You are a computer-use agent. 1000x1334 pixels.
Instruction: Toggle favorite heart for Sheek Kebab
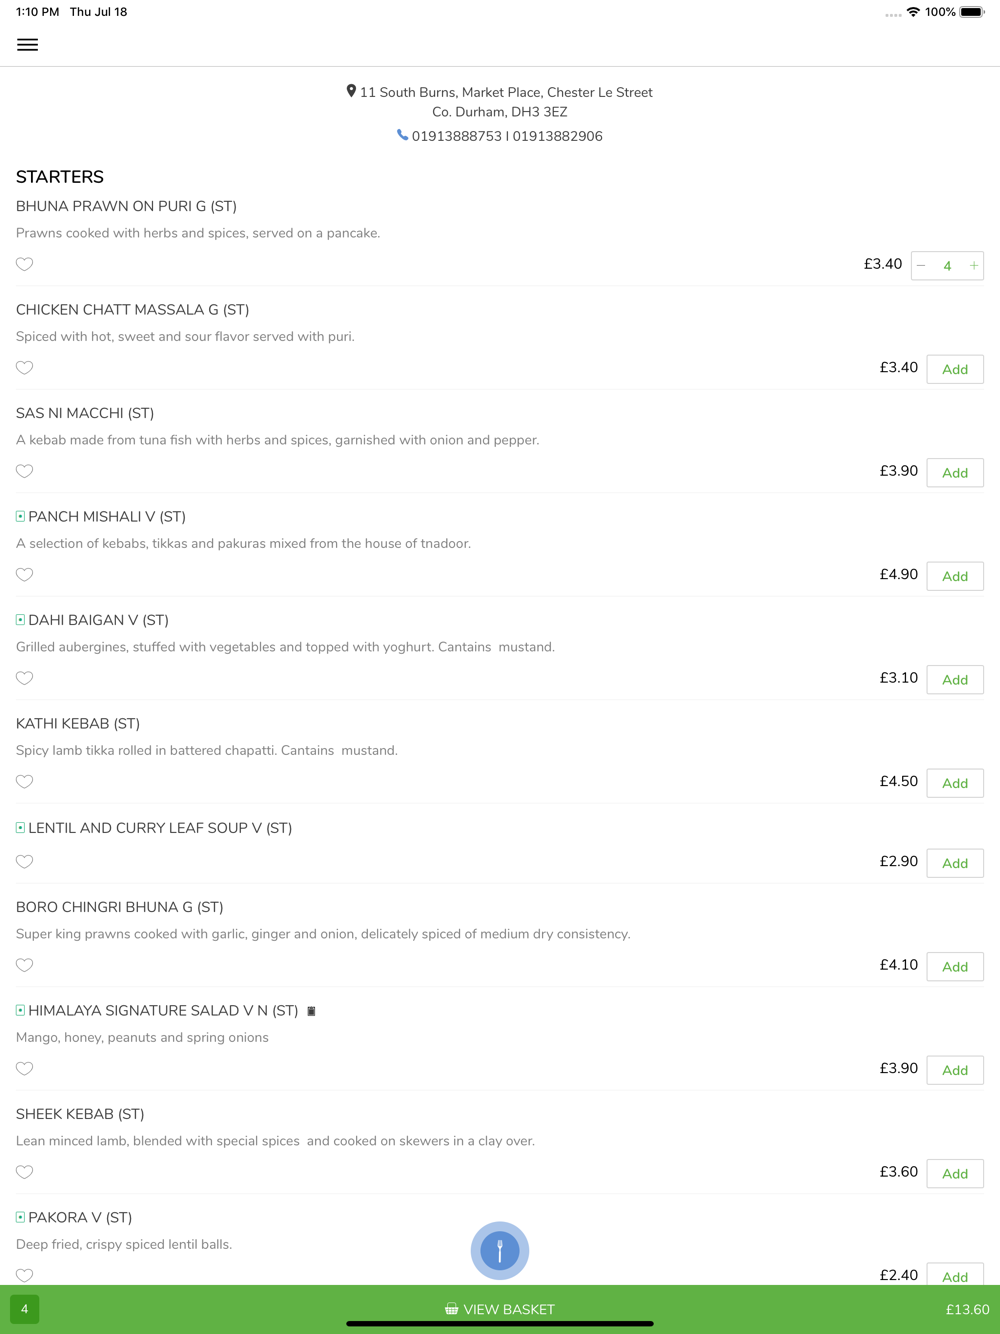tap(25, 1172)
